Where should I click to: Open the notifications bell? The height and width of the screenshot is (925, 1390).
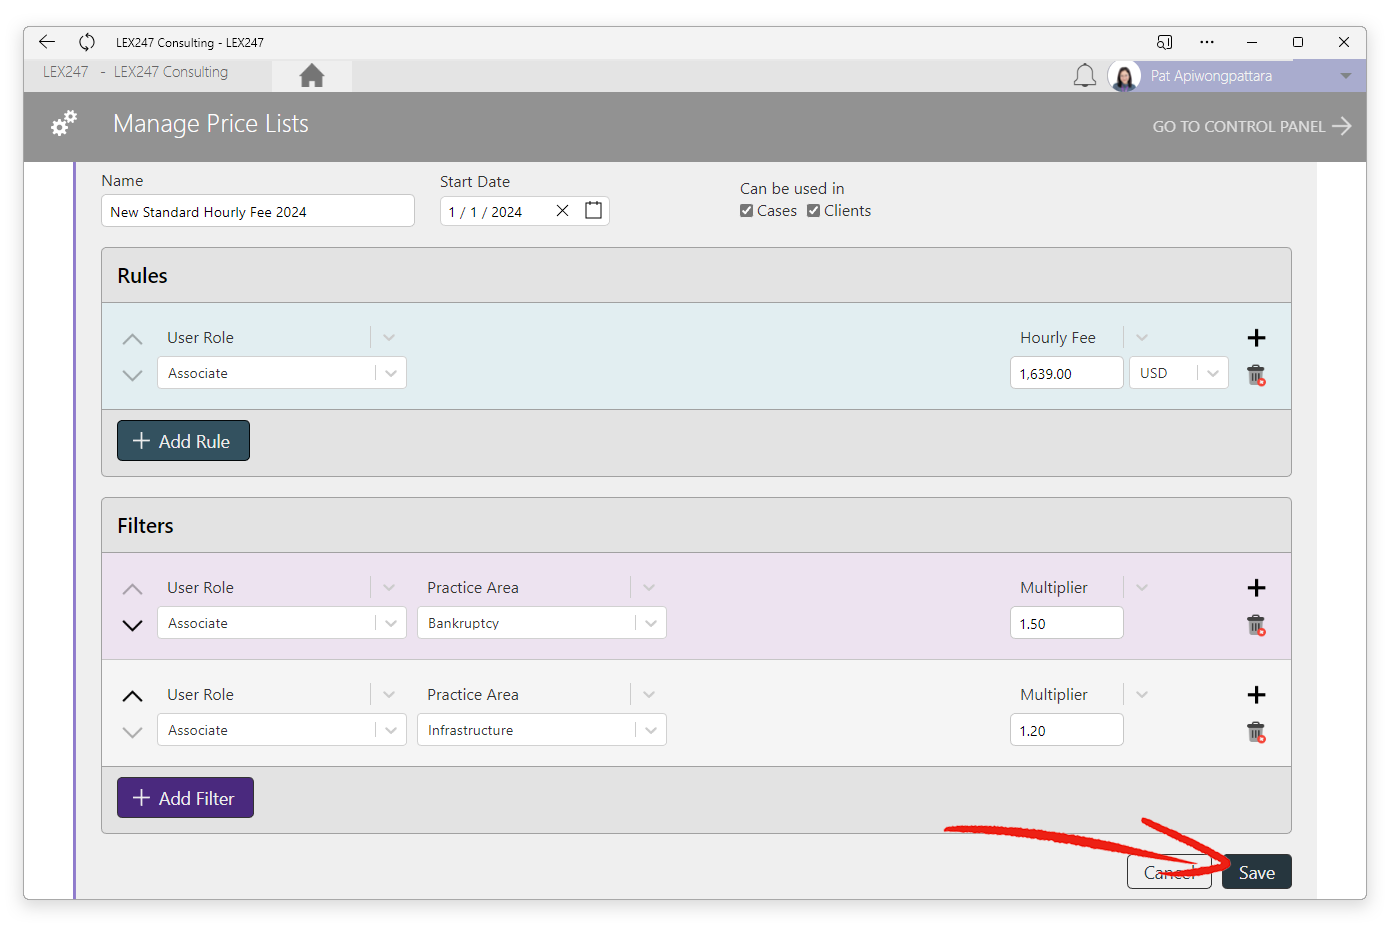[1085, 76]
